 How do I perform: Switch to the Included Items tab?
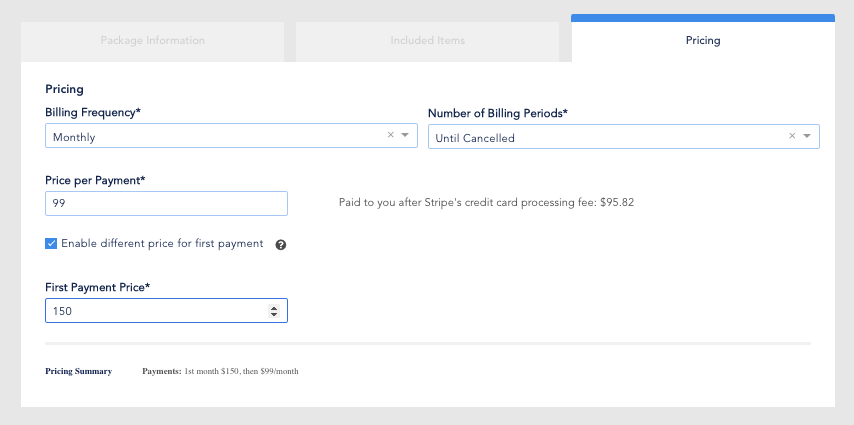coord(428,41)
